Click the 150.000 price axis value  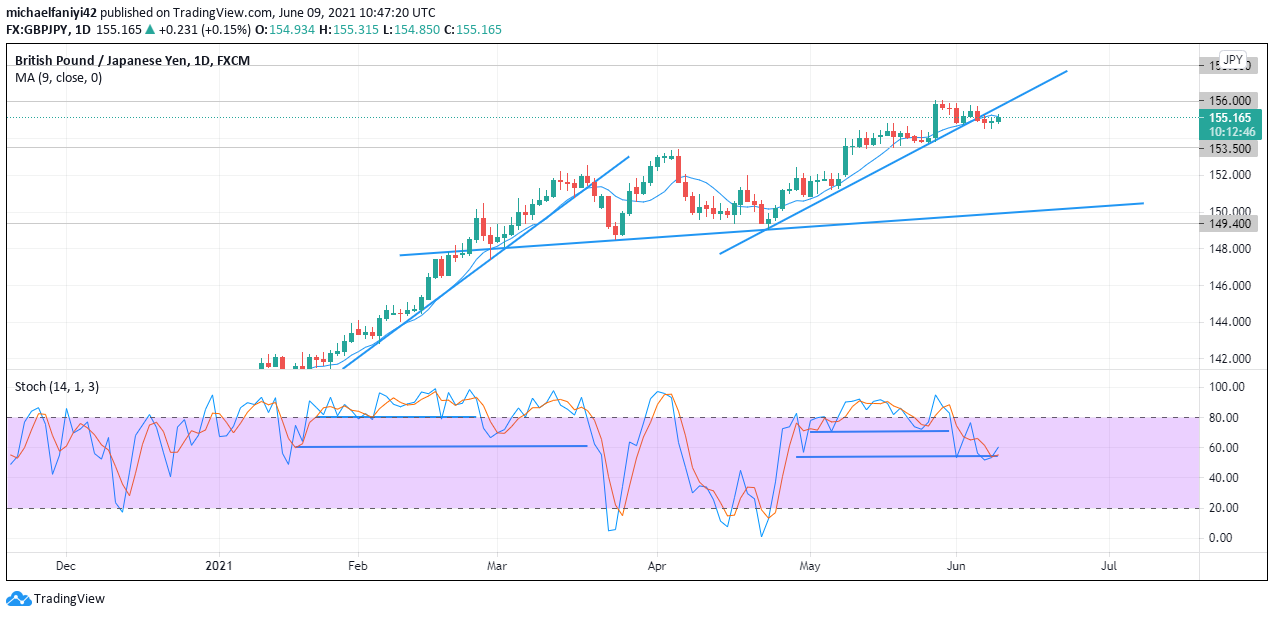pos(1229,212)
